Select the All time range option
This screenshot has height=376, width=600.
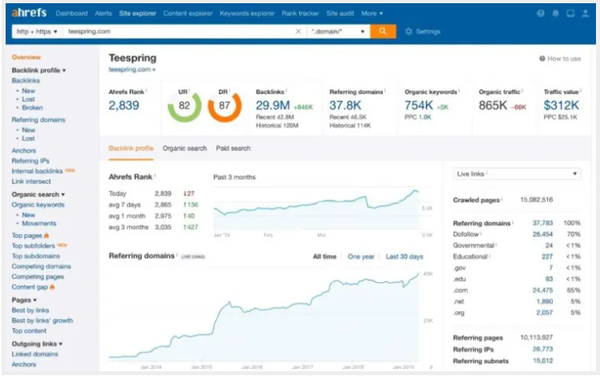324,257
